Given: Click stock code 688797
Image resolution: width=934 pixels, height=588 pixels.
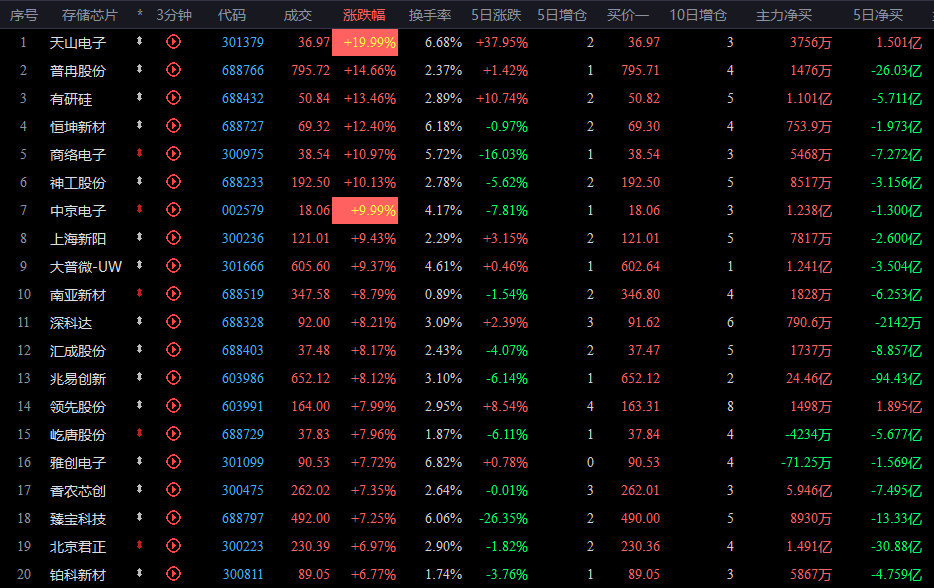Looking at the screenshot, I should pyautogui.click(x=242, y=518).
